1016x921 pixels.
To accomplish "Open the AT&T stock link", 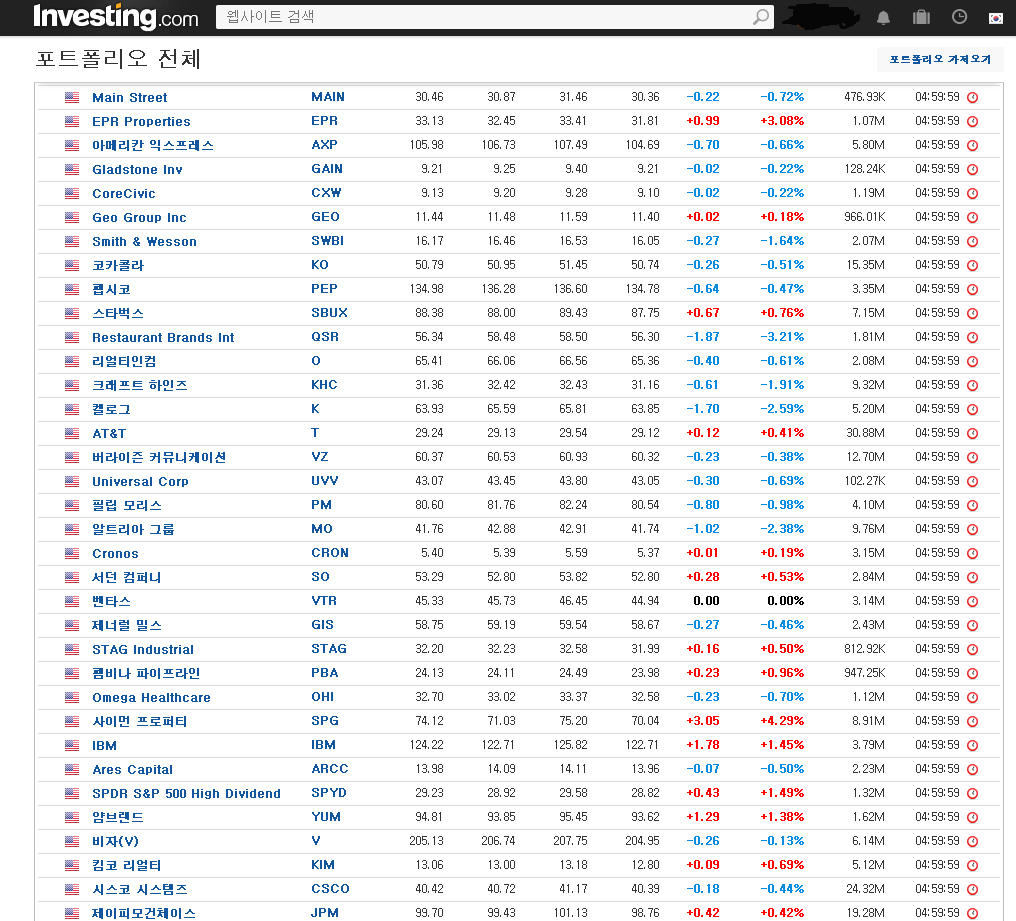I will click(x=109, y=433).
